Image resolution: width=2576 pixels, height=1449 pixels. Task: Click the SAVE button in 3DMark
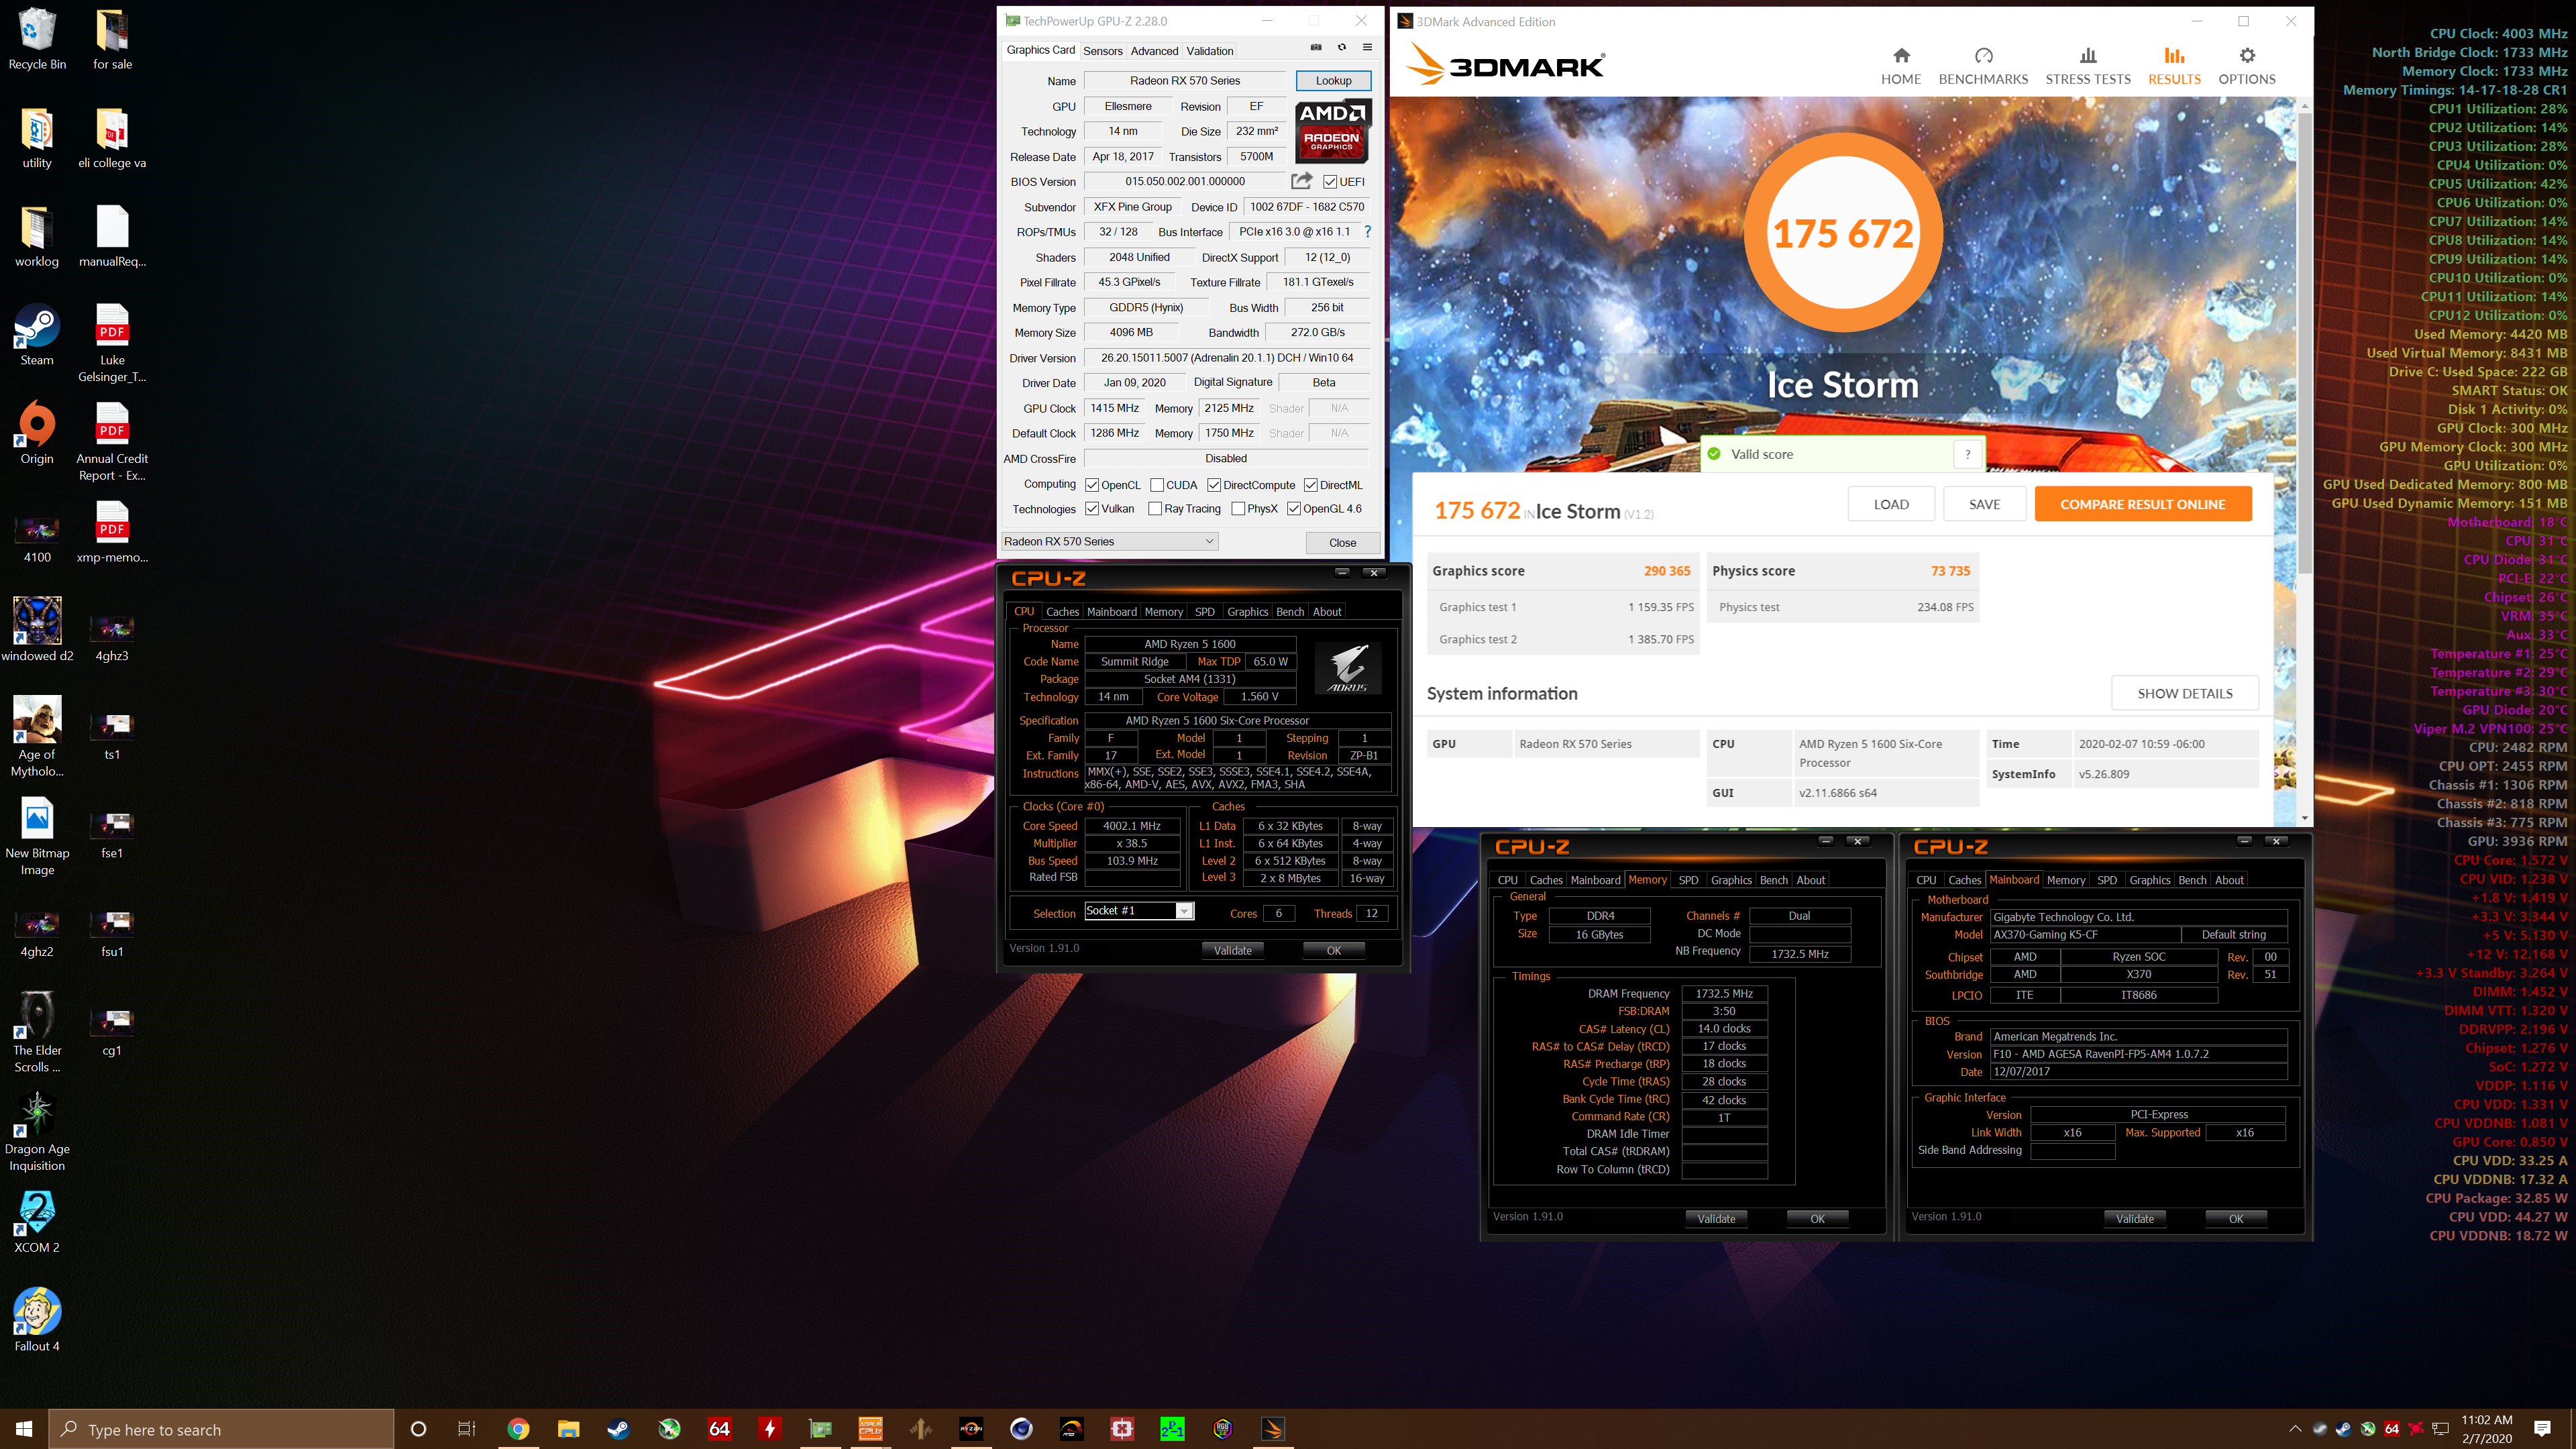[x=1984, y=504]
